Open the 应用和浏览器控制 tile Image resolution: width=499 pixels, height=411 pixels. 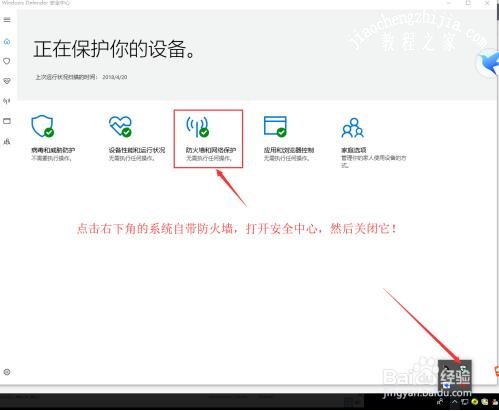[x=289, y=138]
